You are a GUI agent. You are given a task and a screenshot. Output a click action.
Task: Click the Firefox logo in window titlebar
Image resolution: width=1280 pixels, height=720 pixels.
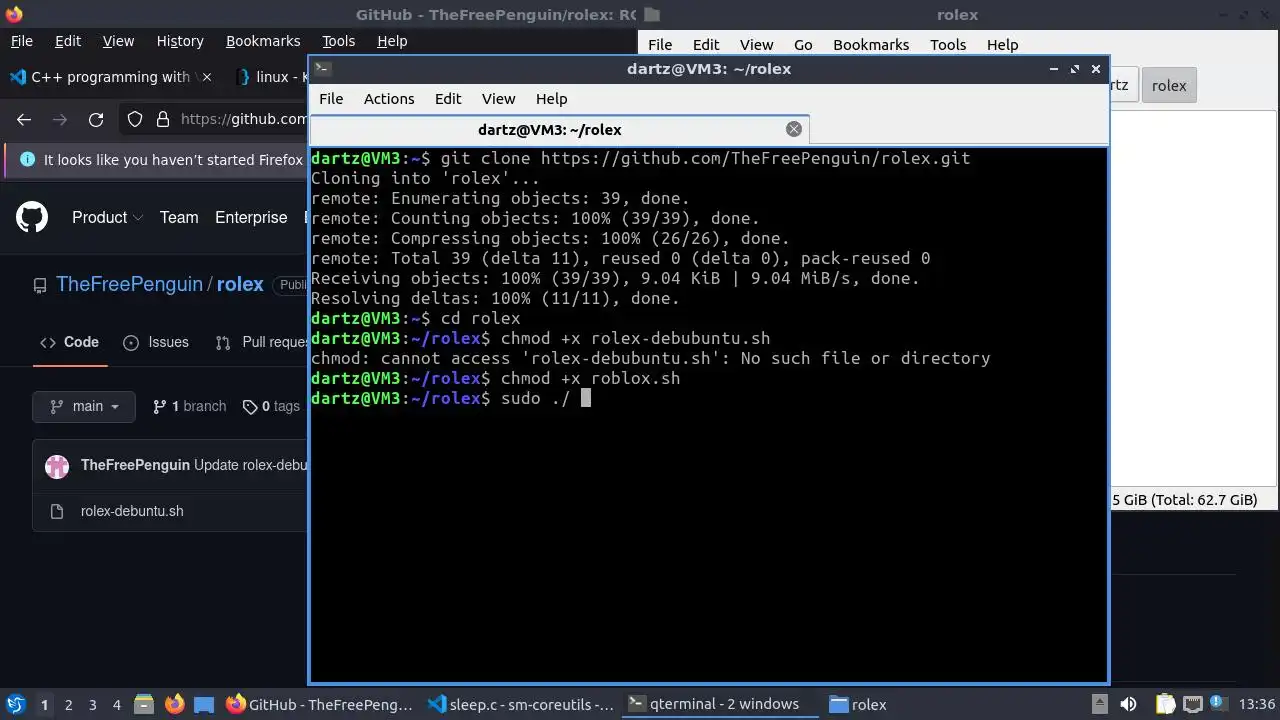(14, 14)
